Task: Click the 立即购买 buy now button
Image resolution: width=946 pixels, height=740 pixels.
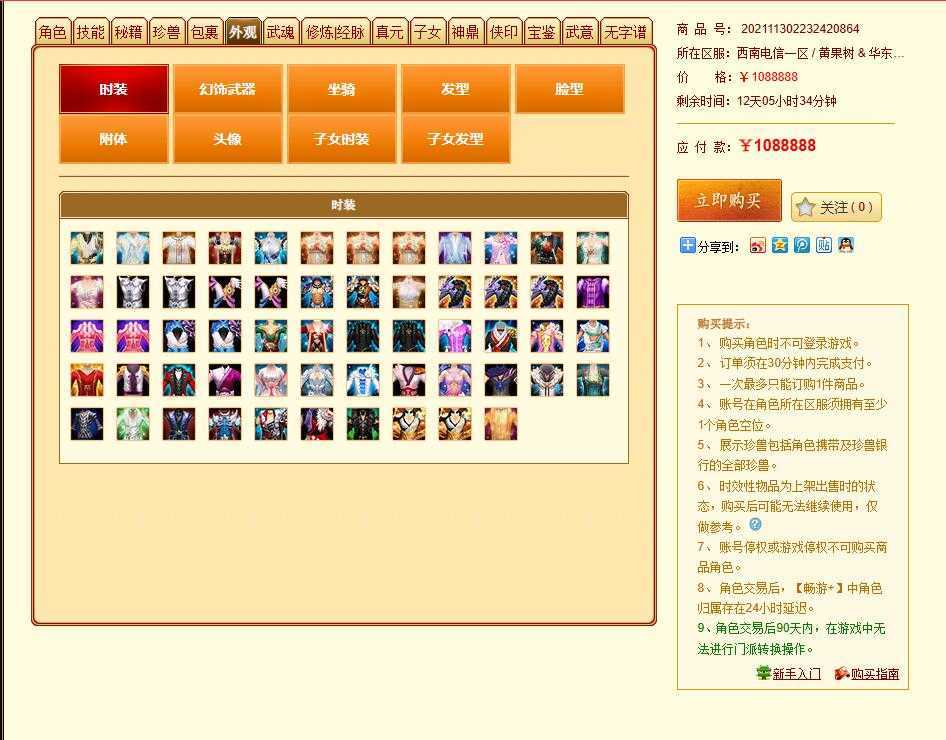Action: tap(729, 200)
